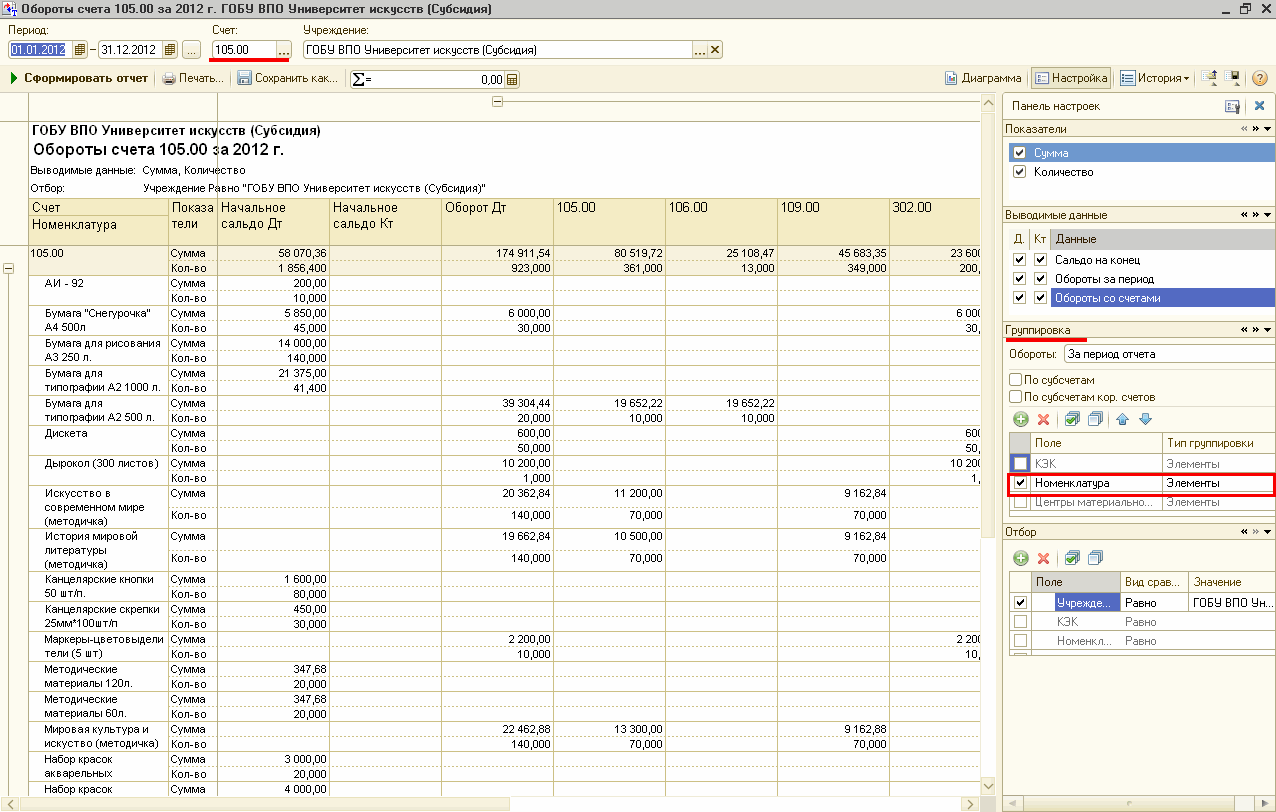Move grouping field up with the blue arrow
This screenshot has height=812, width=1276.
[x=1123, y=420]
